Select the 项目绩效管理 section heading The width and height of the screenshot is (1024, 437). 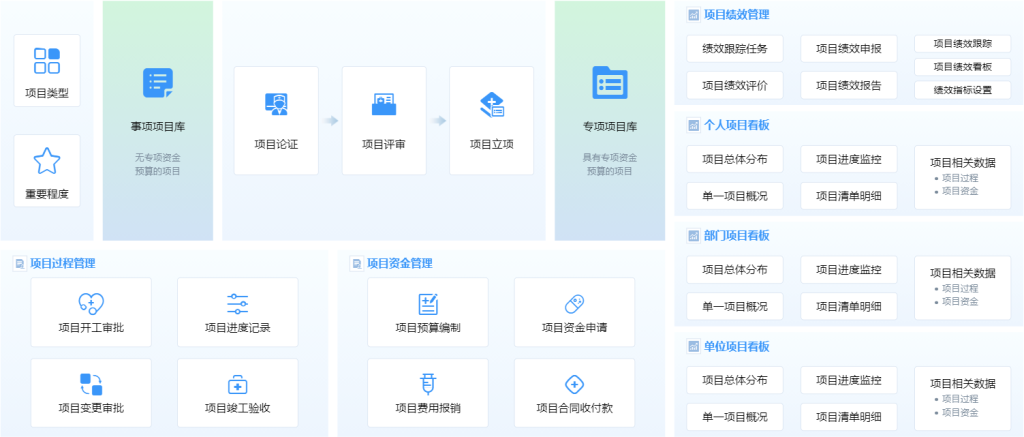click(x=736, y=15)
